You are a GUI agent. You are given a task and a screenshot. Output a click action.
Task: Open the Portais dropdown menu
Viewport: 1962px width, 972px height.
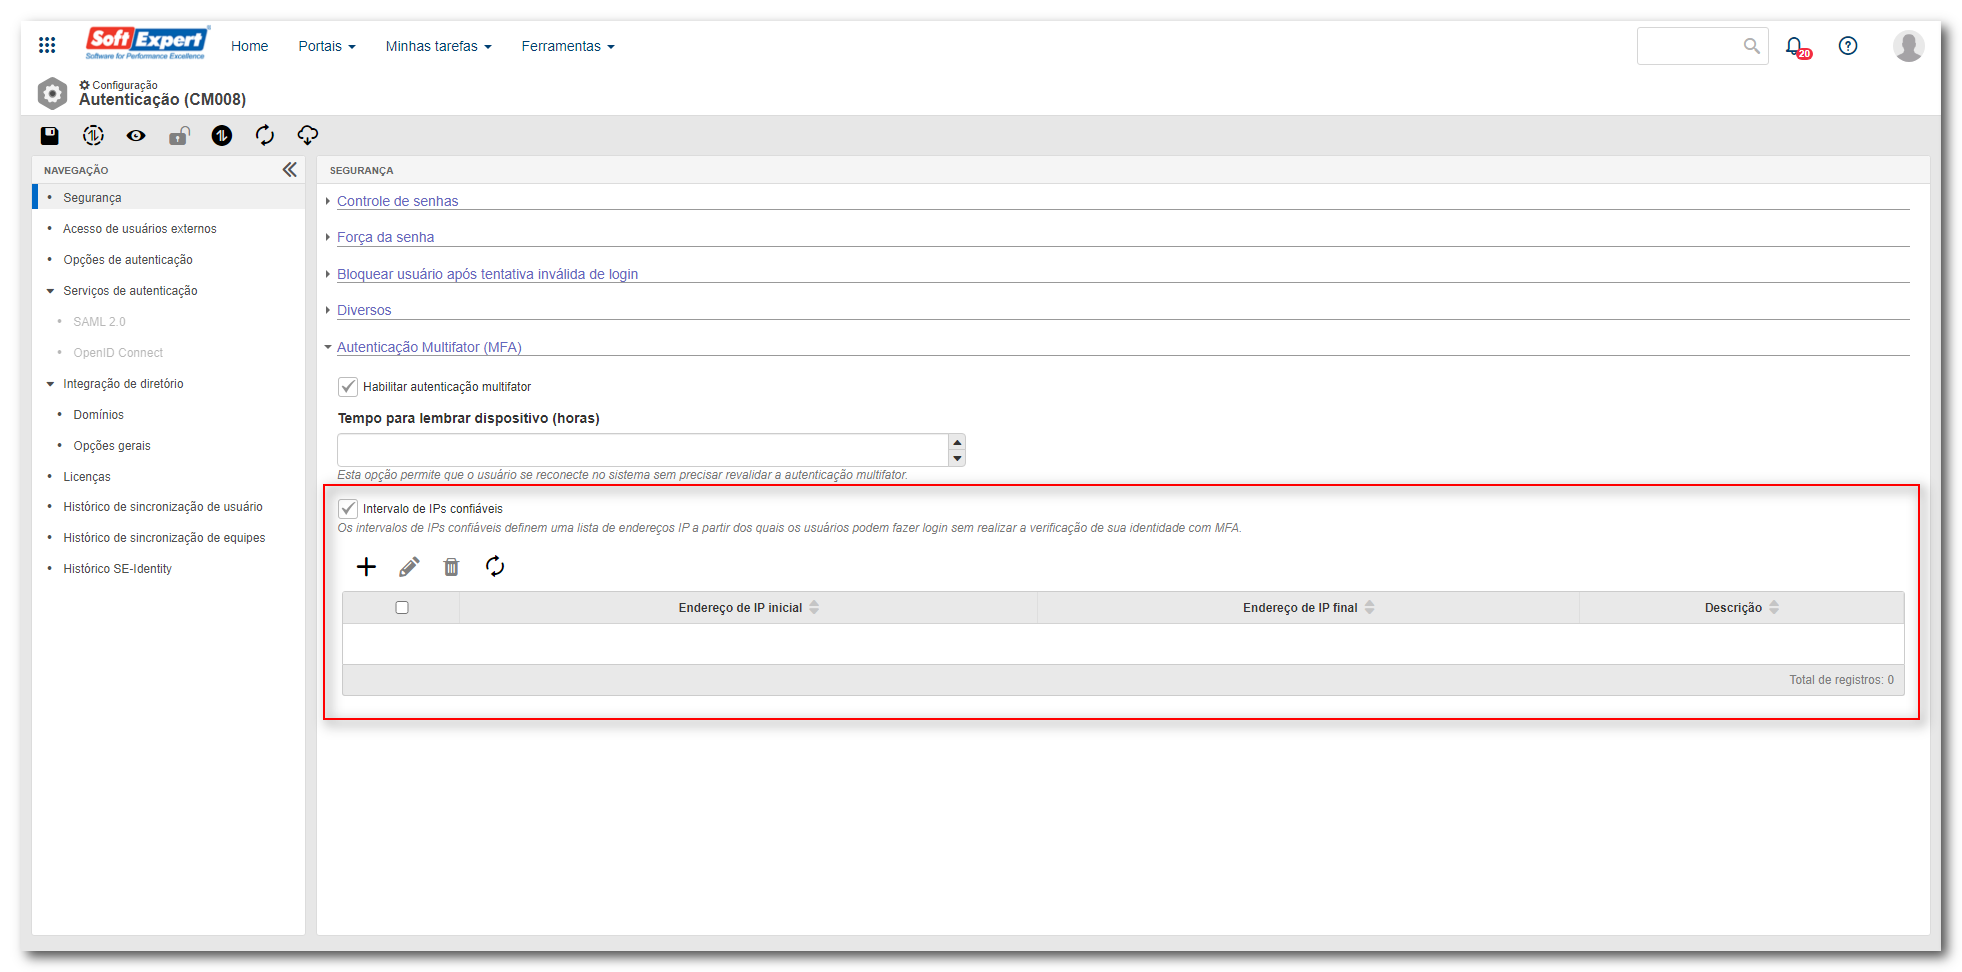327,46
